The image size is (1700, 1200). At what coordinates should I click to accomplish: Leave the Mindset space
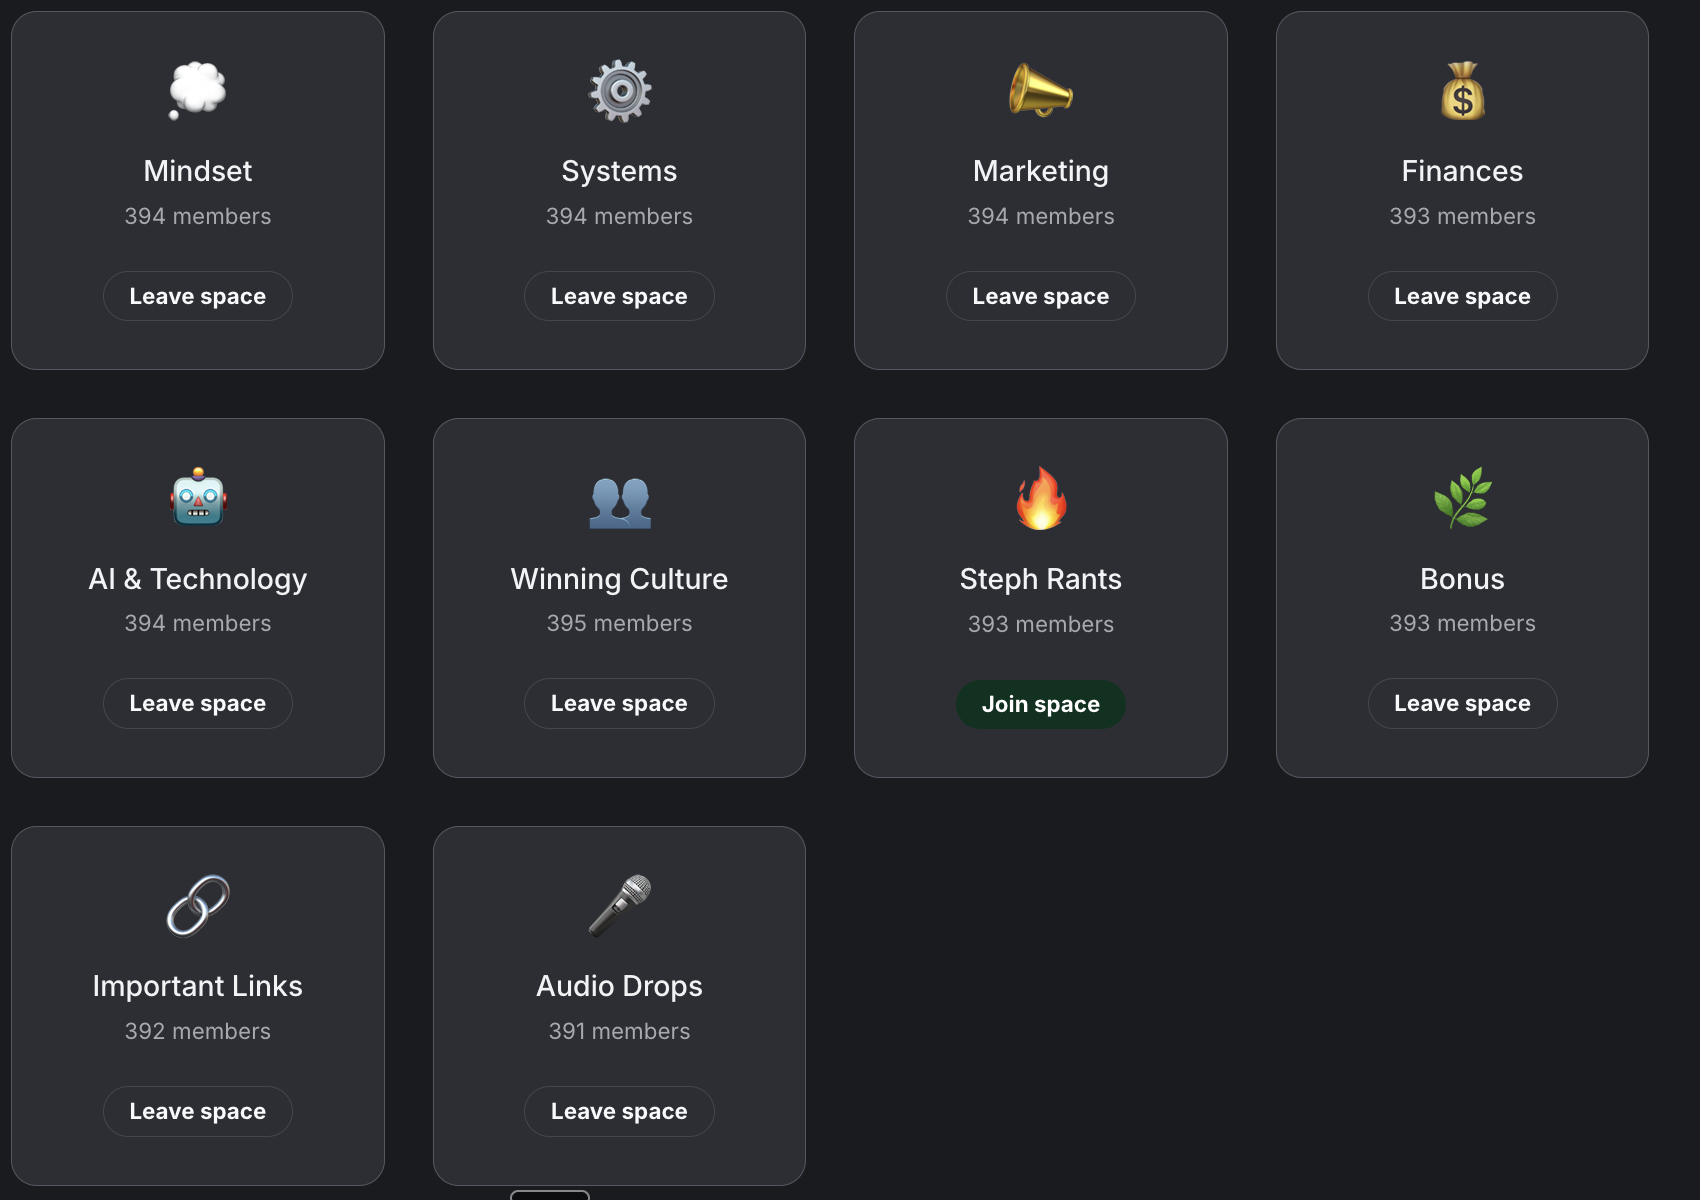(x=198, y=296)
